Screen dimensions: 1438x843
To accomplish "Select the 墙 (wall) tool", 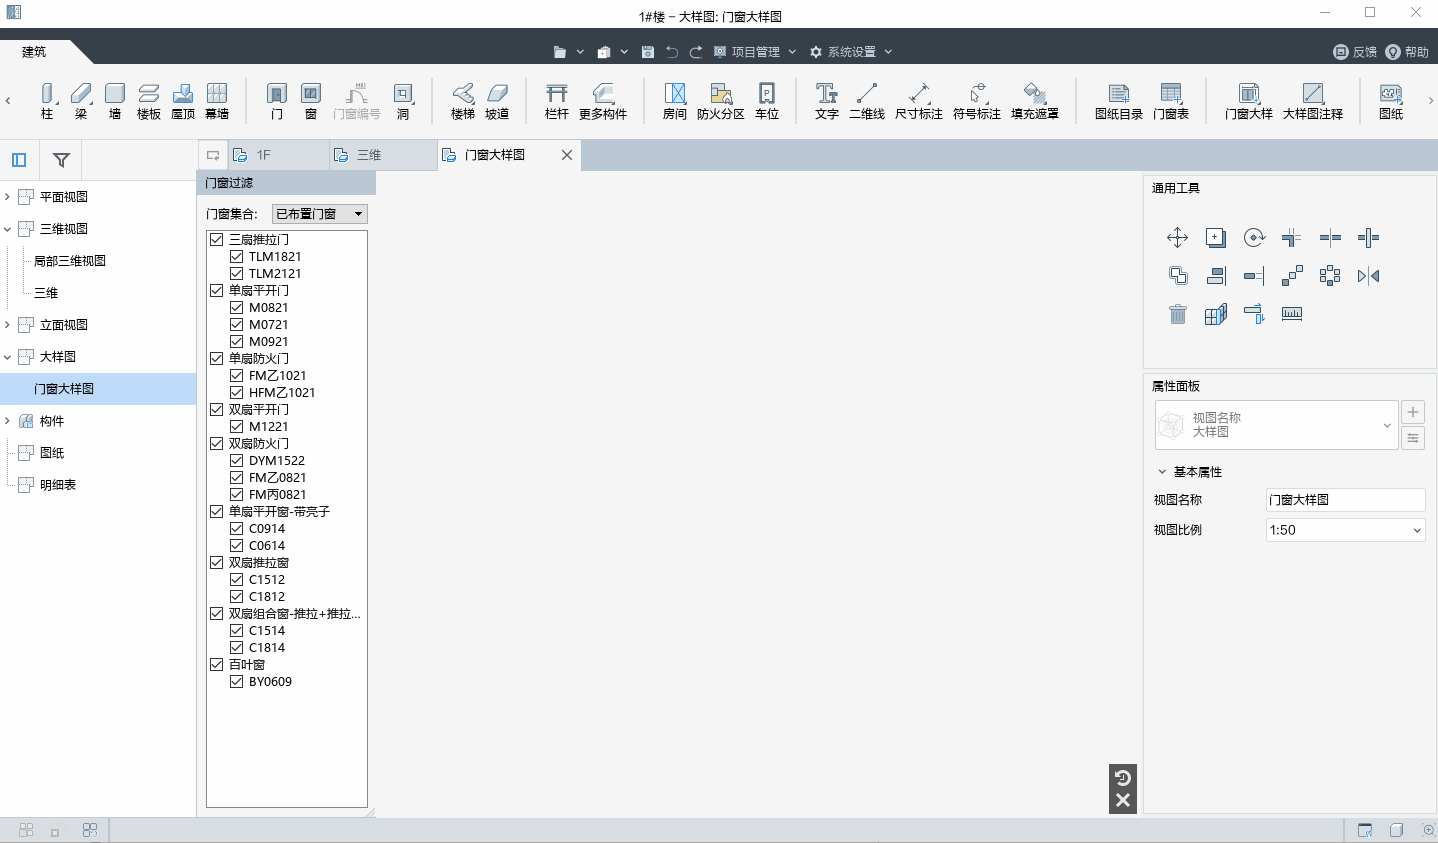I will [115, 101].
